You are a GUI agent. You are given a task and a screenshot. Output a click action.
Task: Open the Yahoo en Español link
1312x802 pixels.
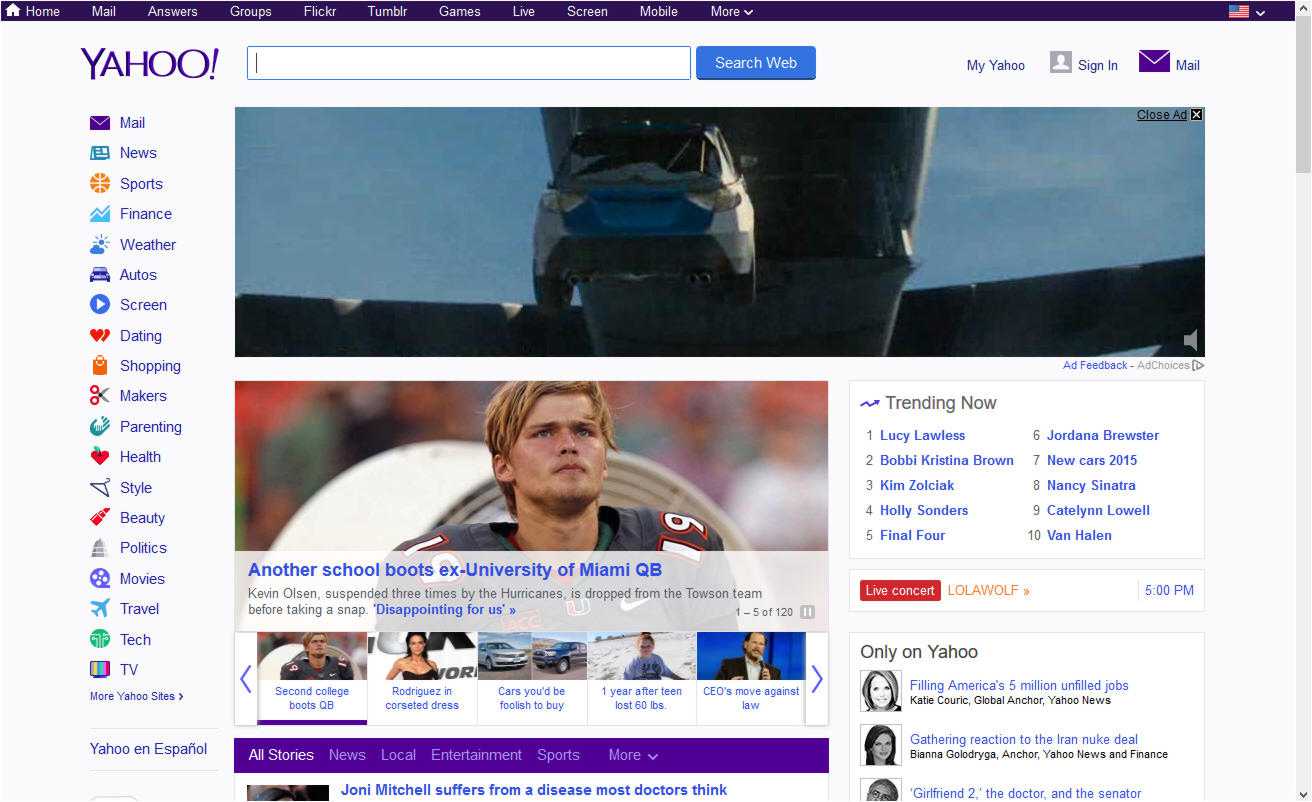coord(148,749)
